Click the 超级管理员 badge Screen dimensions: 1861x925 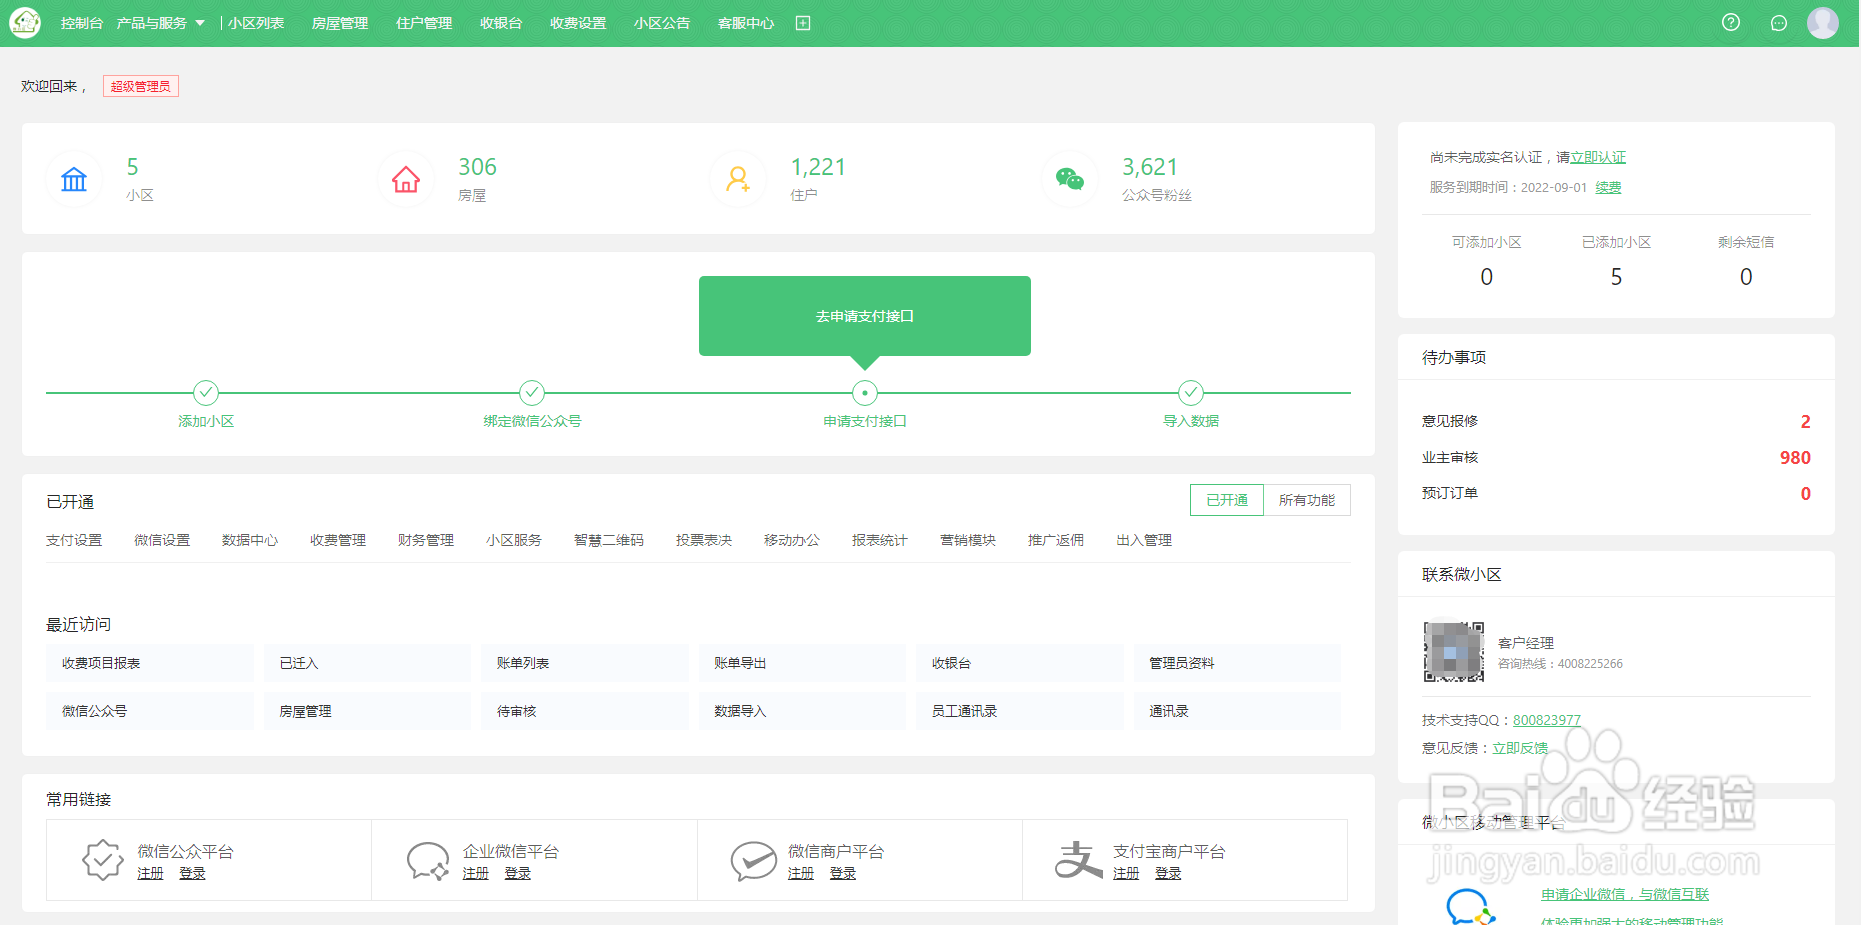coord(141,86)
